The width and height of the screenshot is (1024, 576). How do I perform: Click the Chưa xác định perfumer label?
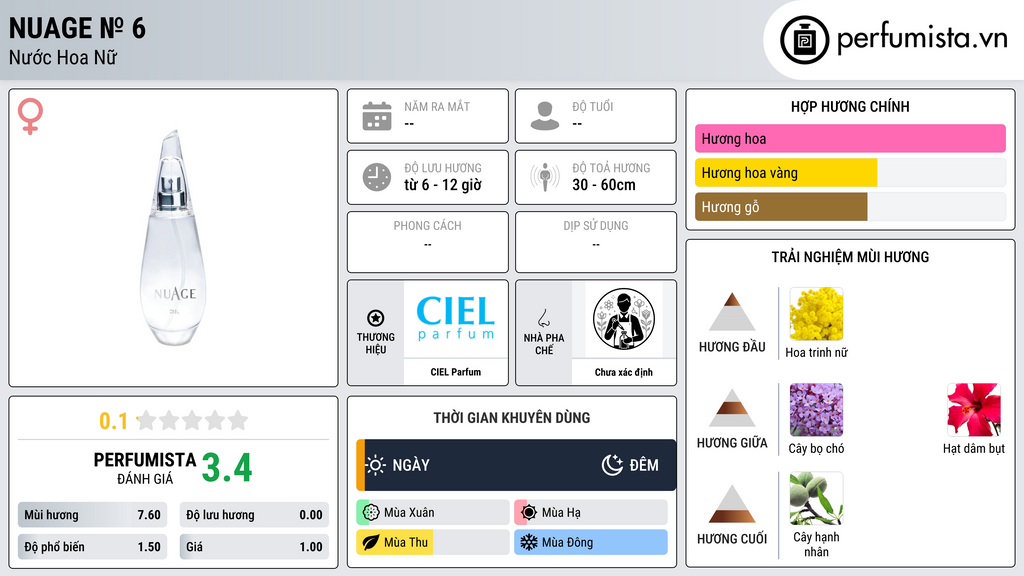pos(624,372)
